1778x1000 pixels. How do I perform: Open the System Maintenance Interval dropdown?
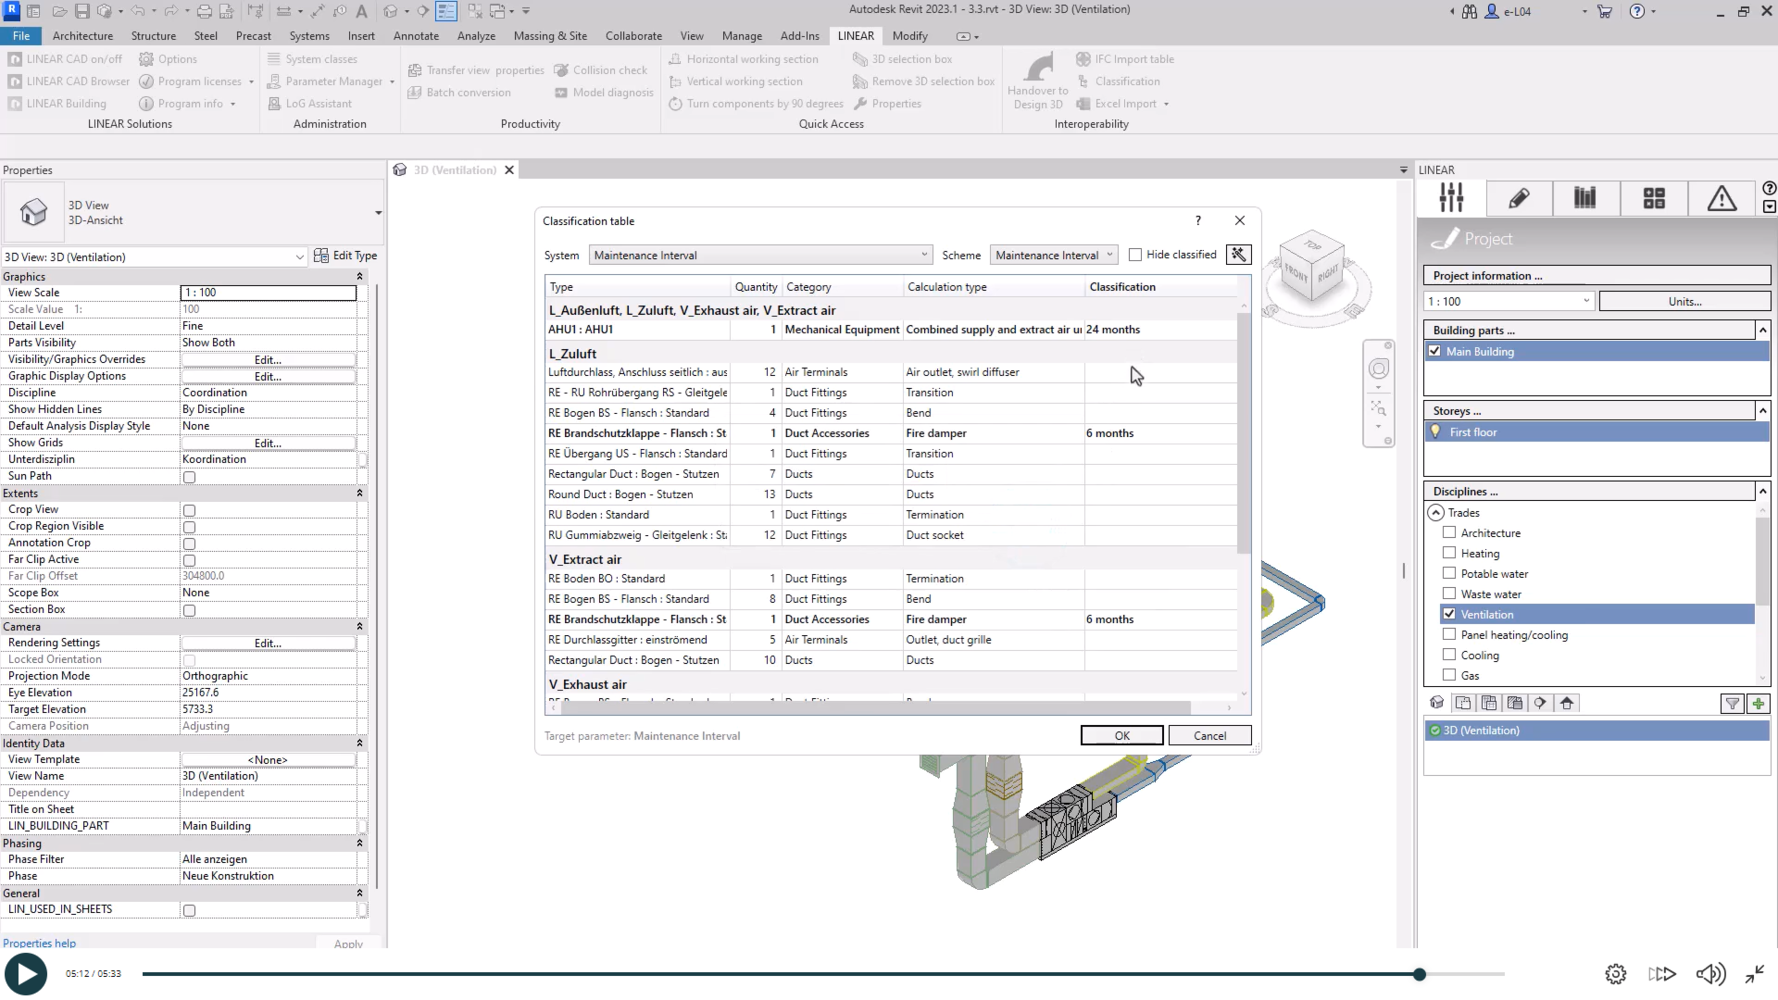pos(760,255)
